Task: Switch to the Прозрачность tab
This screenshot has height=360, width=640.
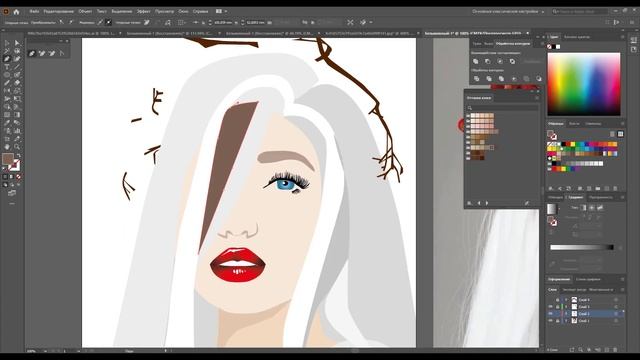Action: pyautogui.click(x=601, y=198)
